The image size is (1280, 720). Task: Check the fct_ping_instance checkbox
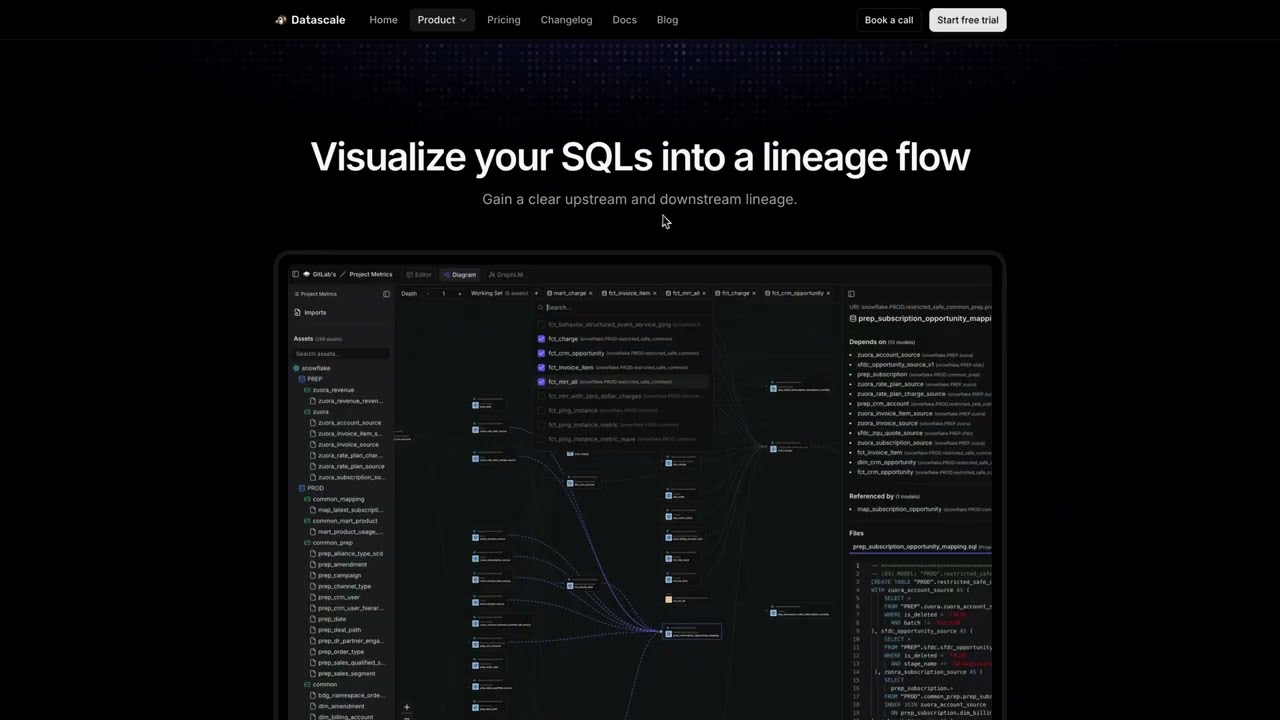click(x=541, y=410)
